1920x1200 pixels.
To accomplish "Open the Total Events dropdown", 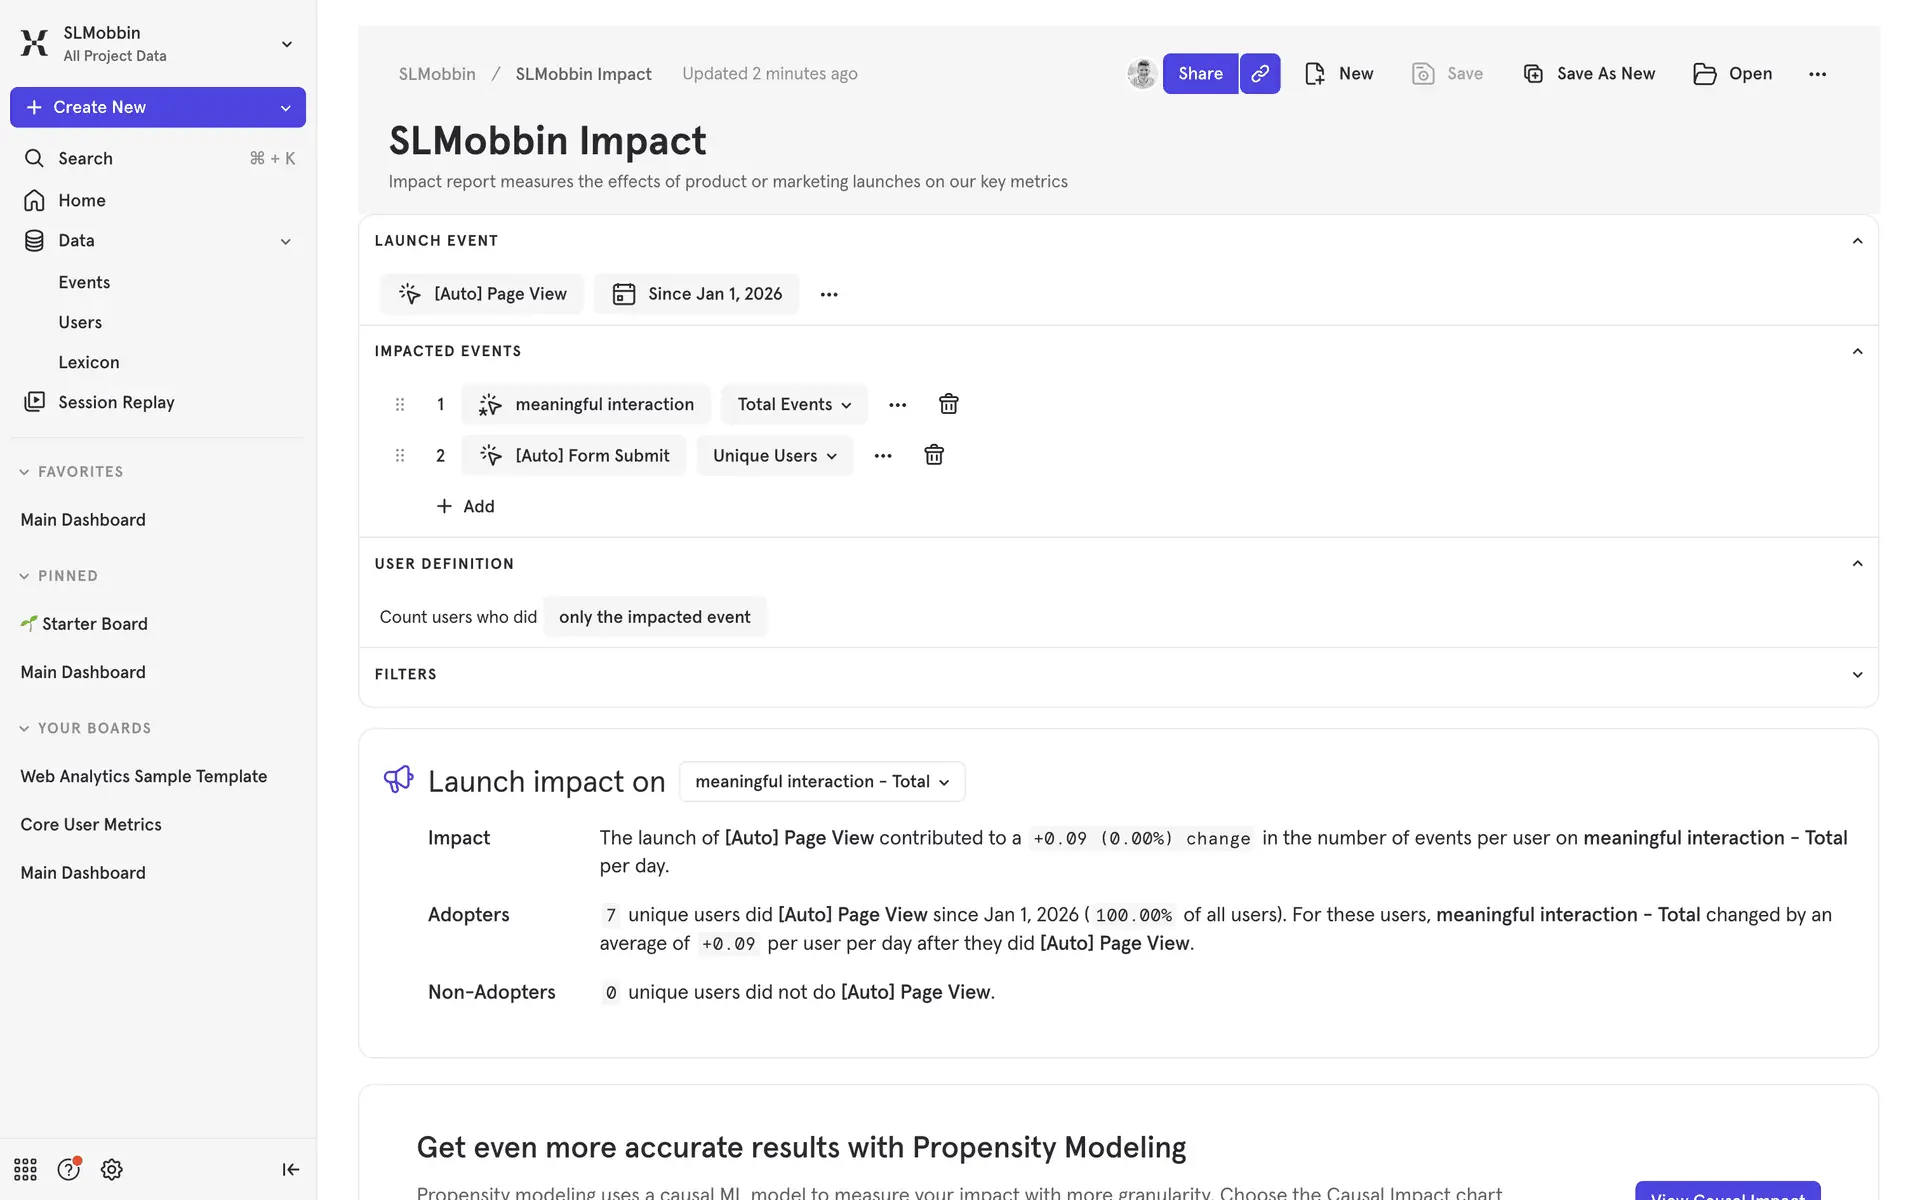I will tap(794, 404).
